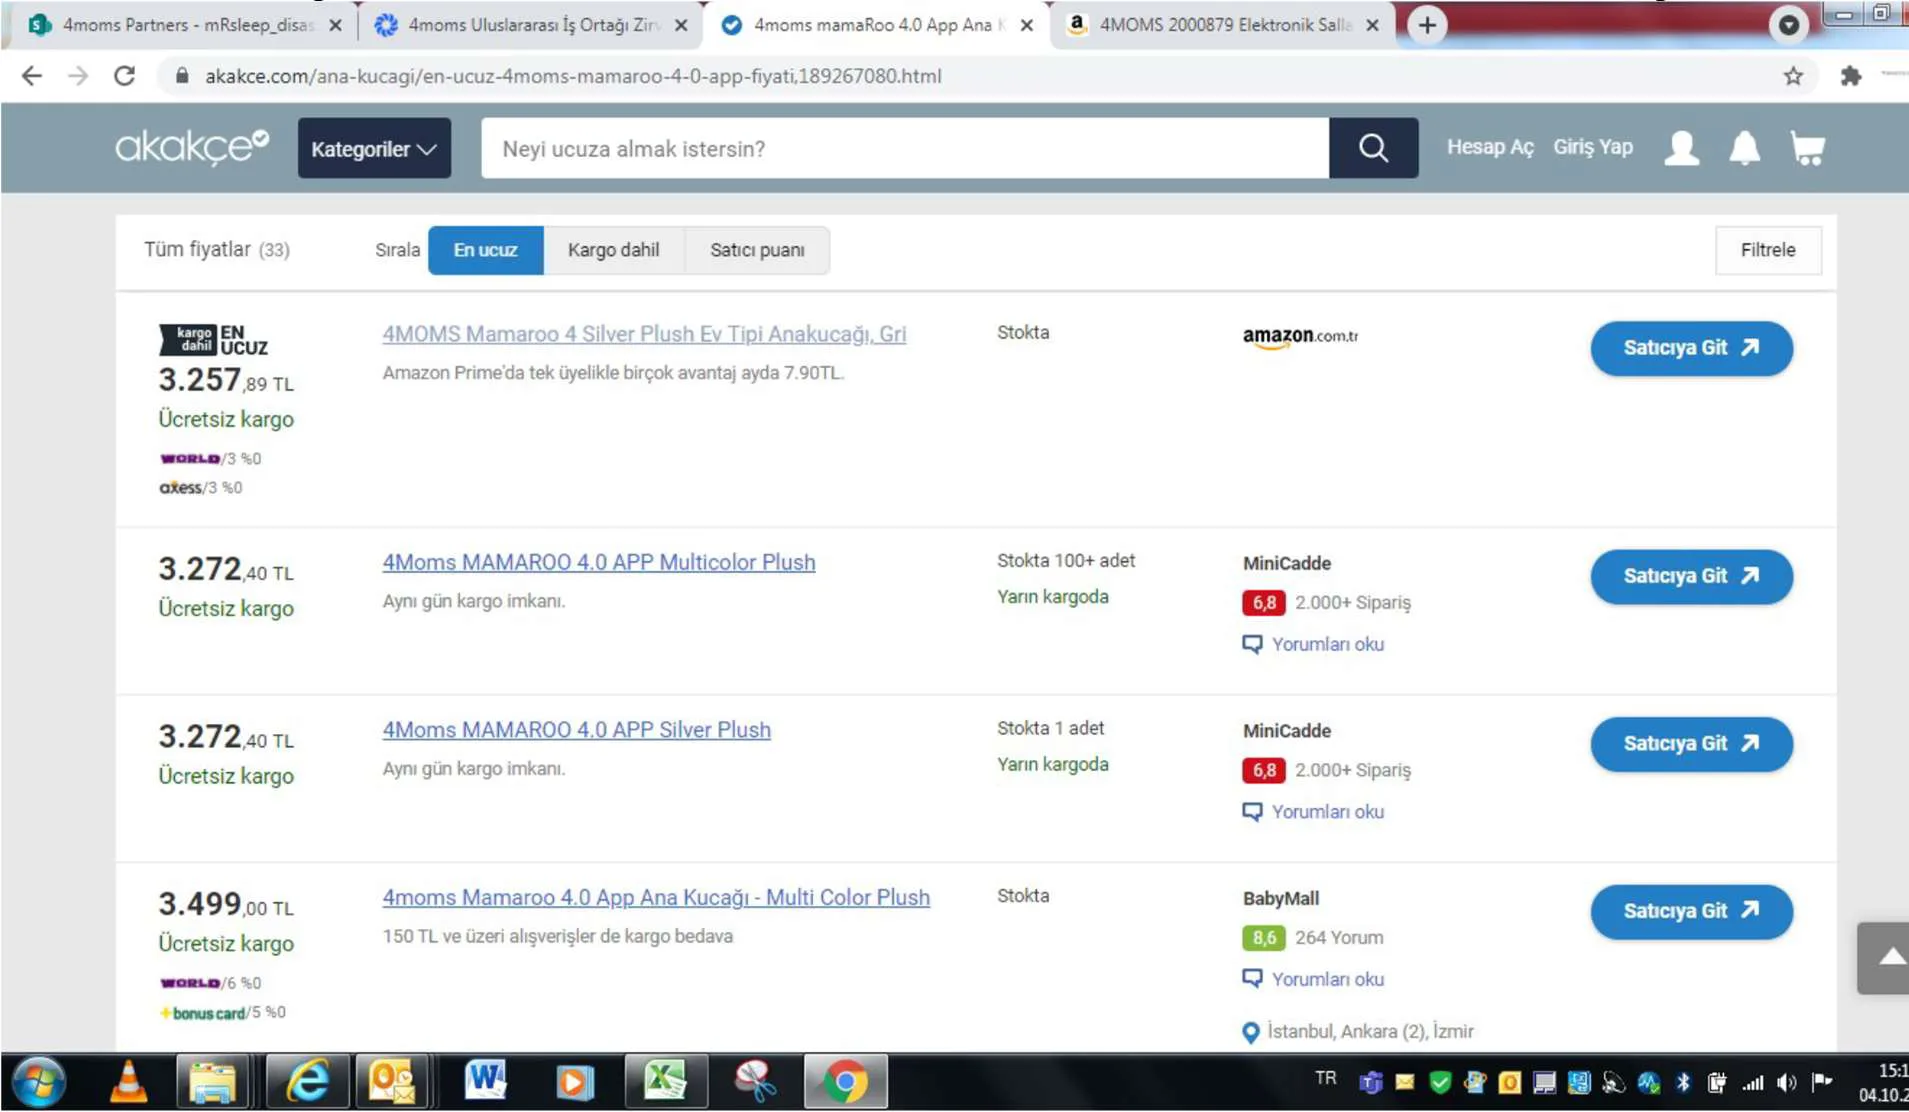
Task: Sort prices by Satıcı puanı
Action: [757, 250]
